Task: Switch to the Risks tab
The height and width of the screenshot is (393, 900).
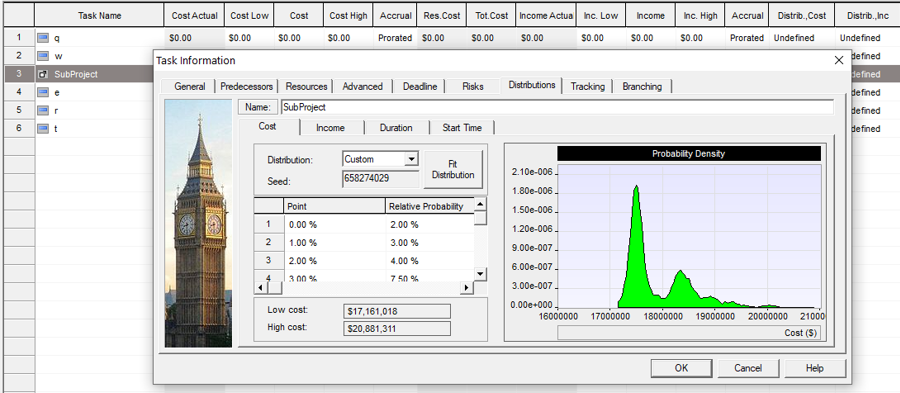Action: [x=472, y=87]
